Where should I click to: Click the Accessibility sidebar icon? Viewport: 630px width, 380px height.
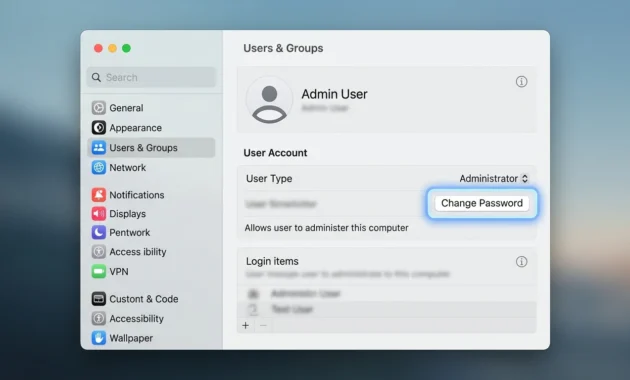(98, 319)
